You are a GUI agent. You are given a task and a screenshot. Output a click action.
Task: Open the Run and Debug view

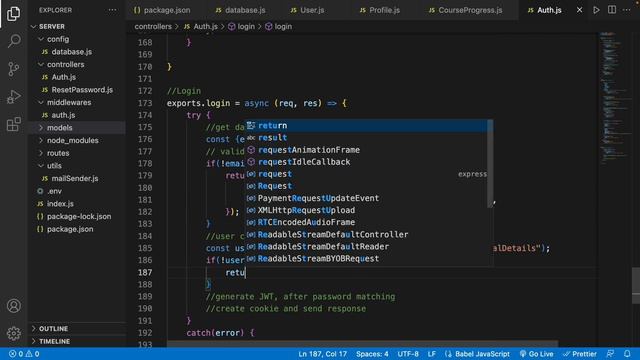[x=13, y=97]
